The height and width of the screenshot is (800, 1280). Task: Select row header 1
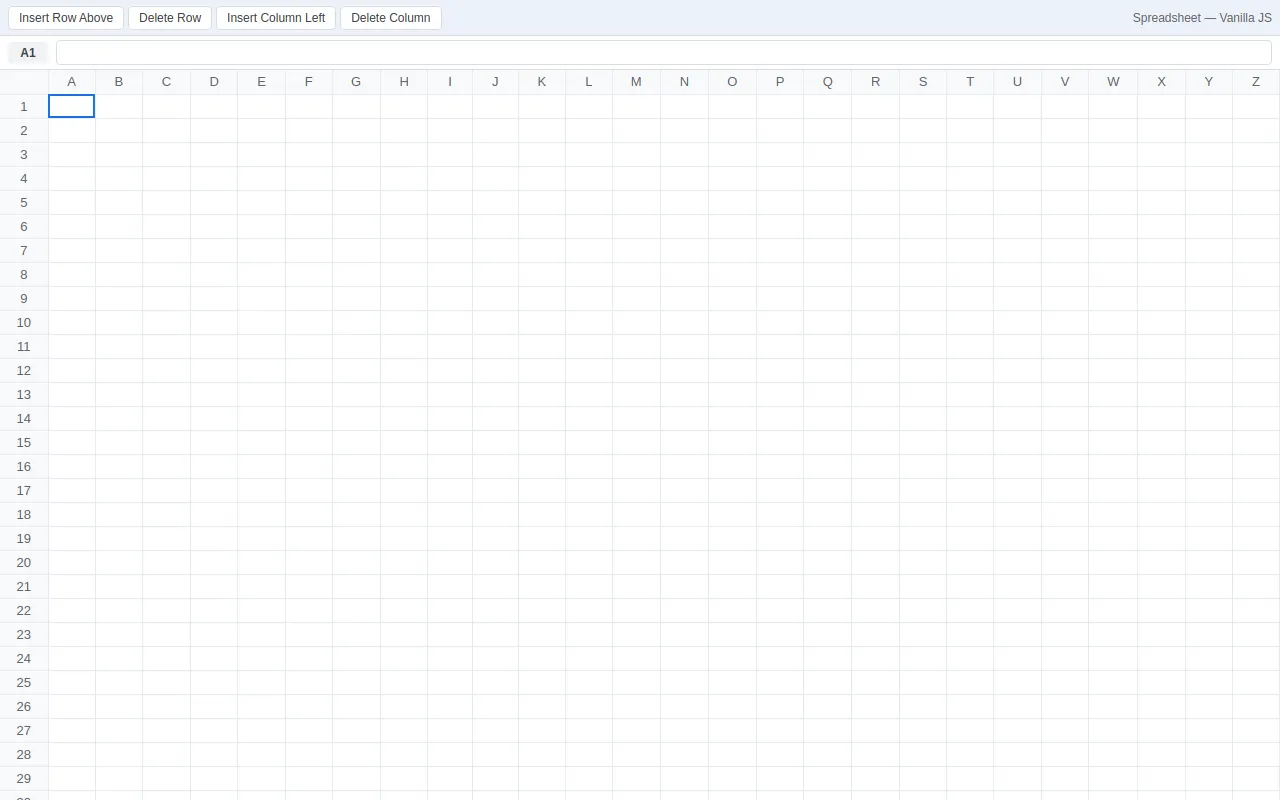point(24,106)
